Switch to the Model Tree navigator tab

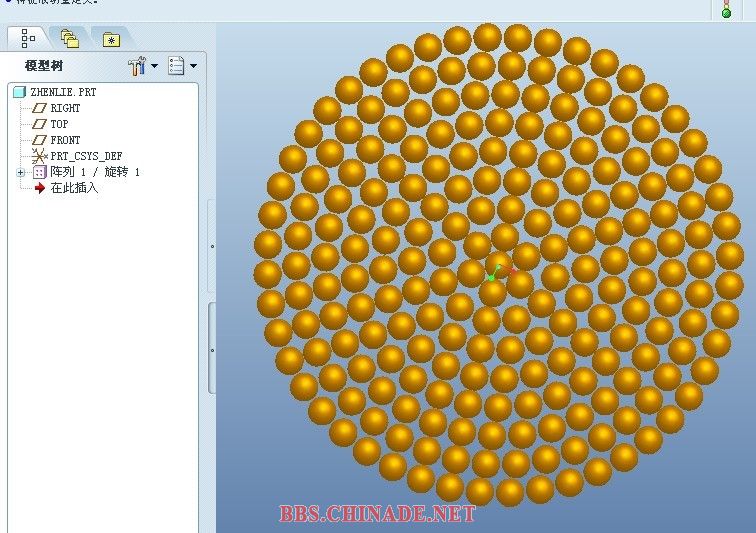28,38
